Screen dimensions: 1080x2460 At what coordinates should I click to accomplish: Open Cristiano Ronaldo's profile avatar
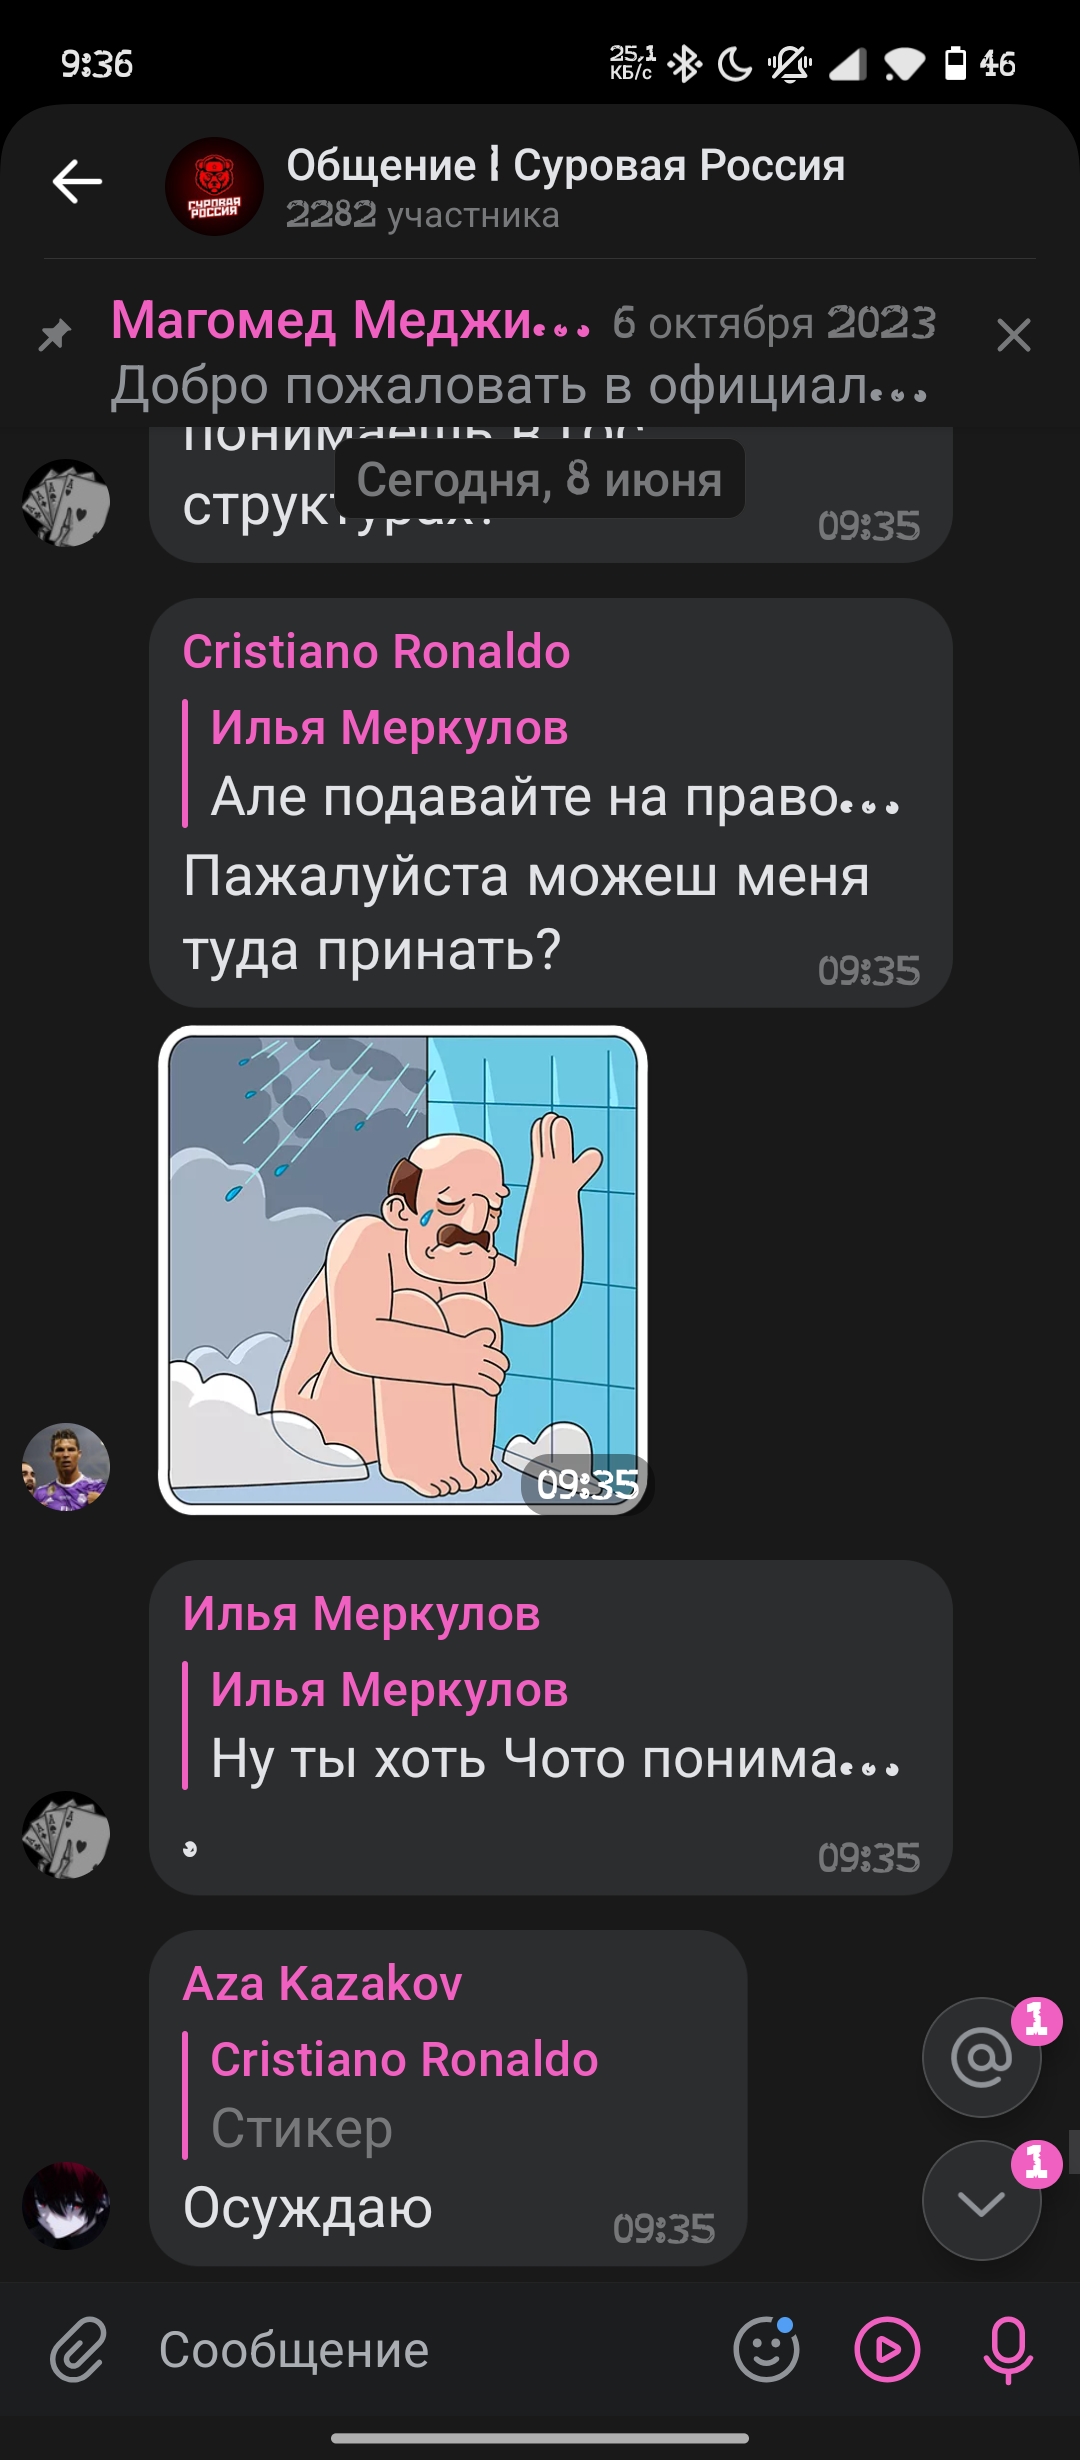coord(66,1466)
